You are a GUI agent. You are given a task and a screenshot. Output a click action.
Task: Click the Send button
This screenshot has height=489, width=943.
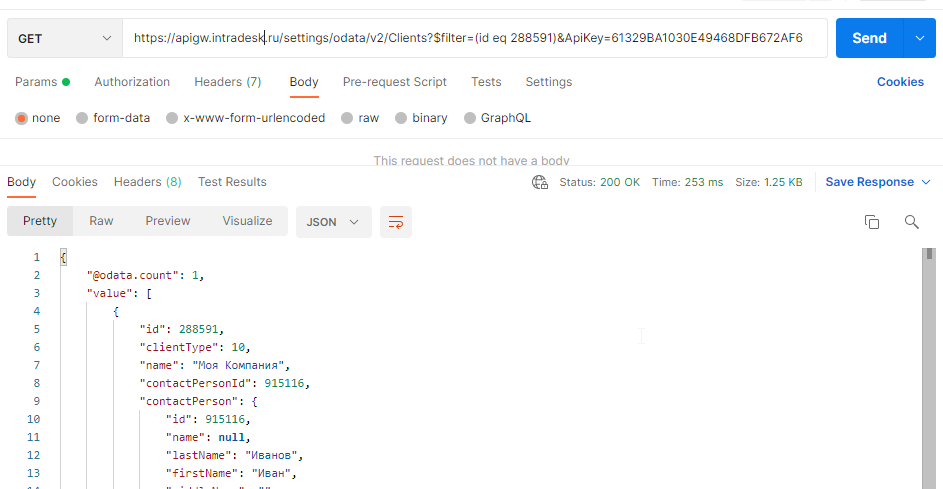868,38
